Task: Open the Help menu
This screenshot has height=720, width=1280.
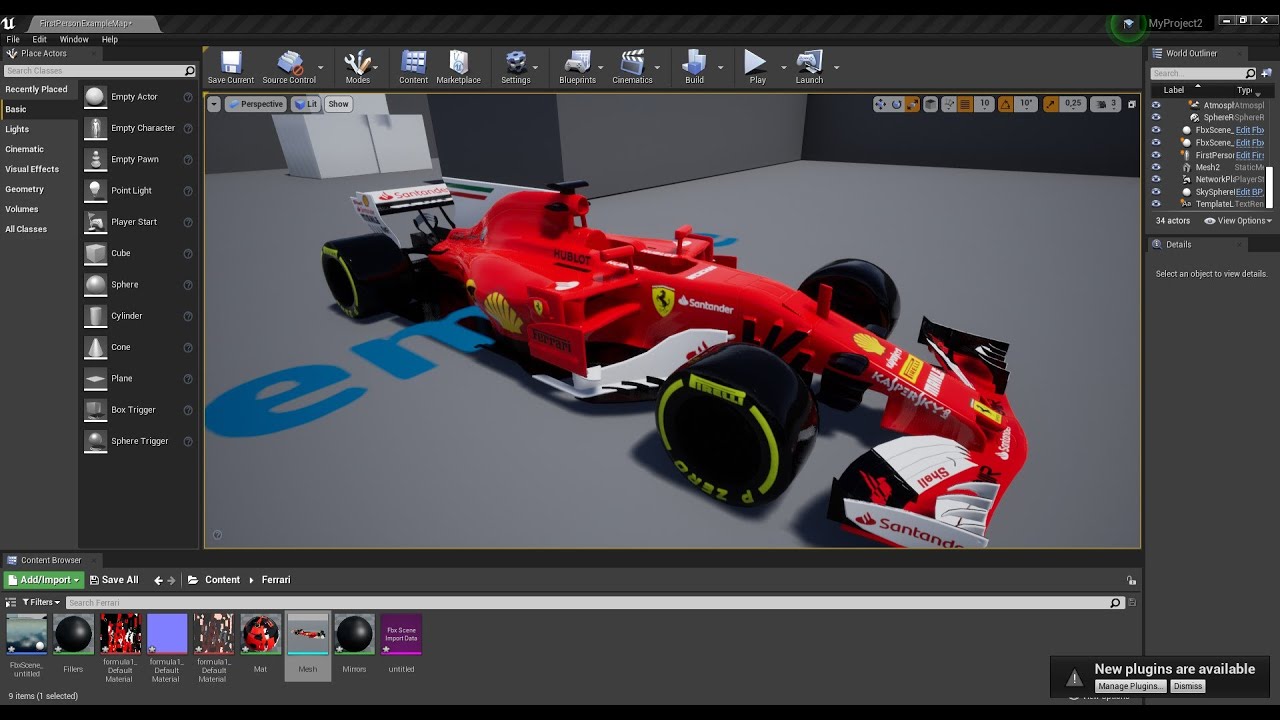Action: 110,39
